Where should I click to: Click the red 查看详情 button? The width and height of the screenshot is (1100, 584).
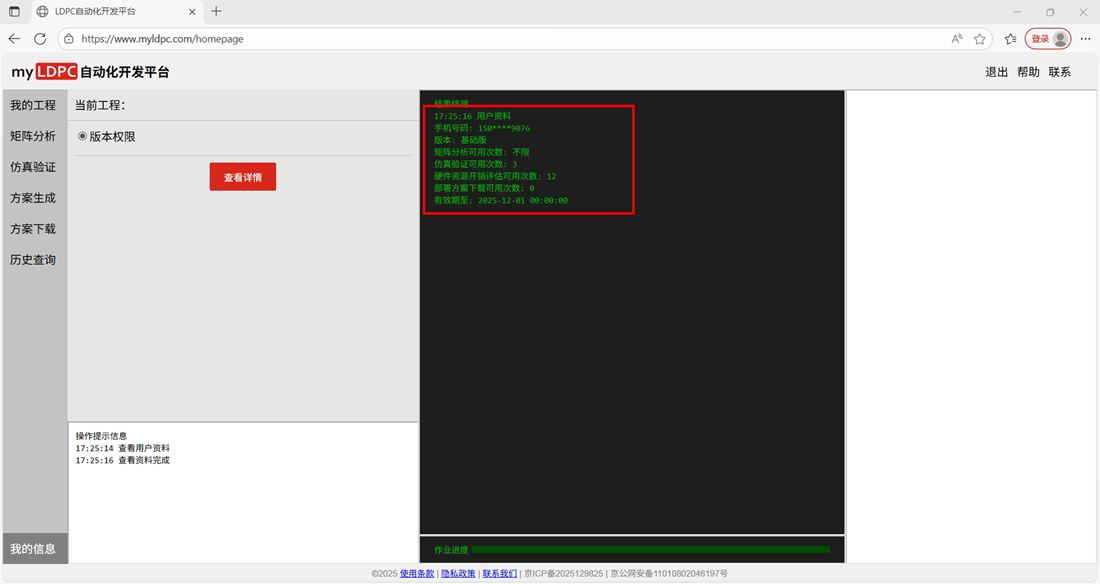[242, 177]
